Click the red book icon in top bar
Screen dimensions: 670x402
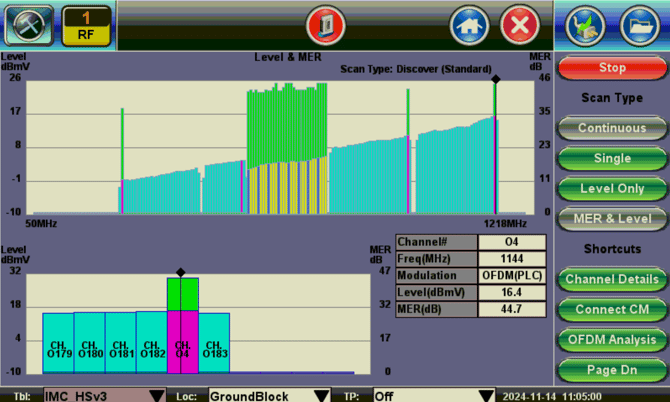point(324,24)
